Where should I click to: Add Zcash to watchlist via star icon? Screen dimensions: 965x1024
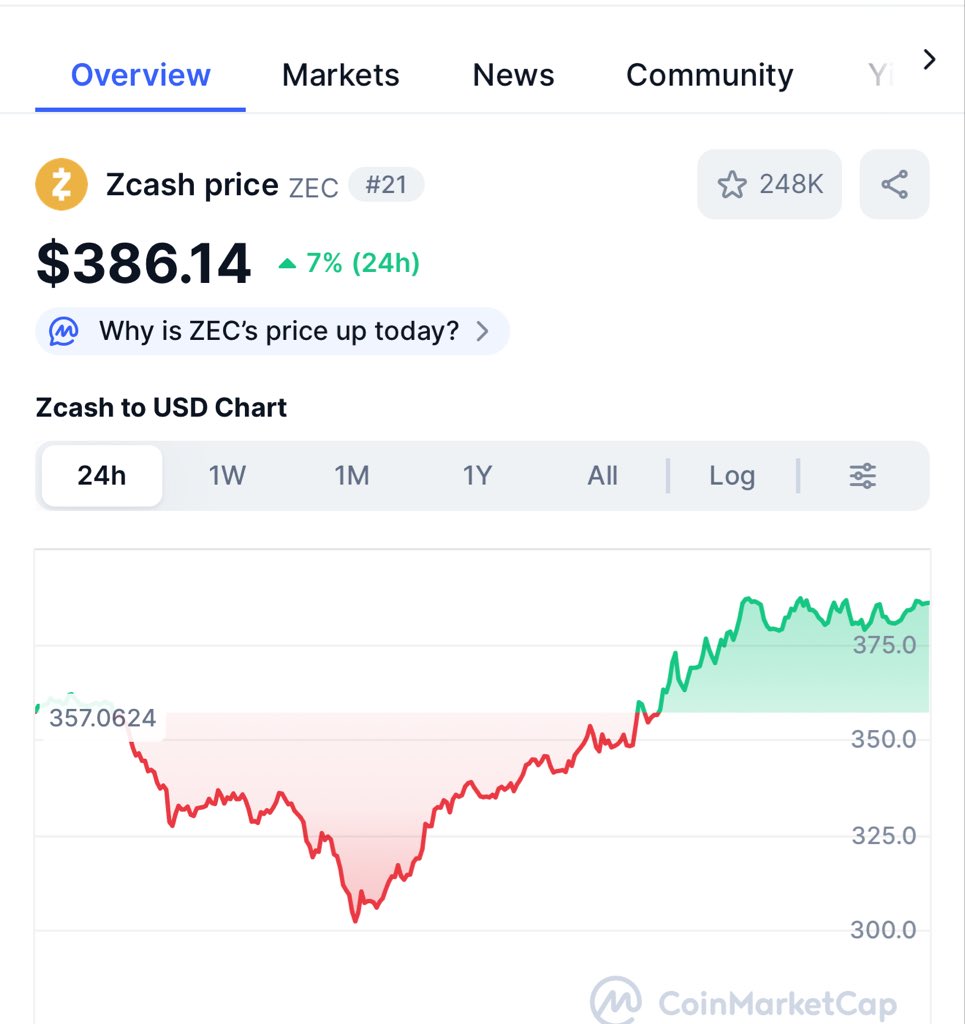click(732, 184)
